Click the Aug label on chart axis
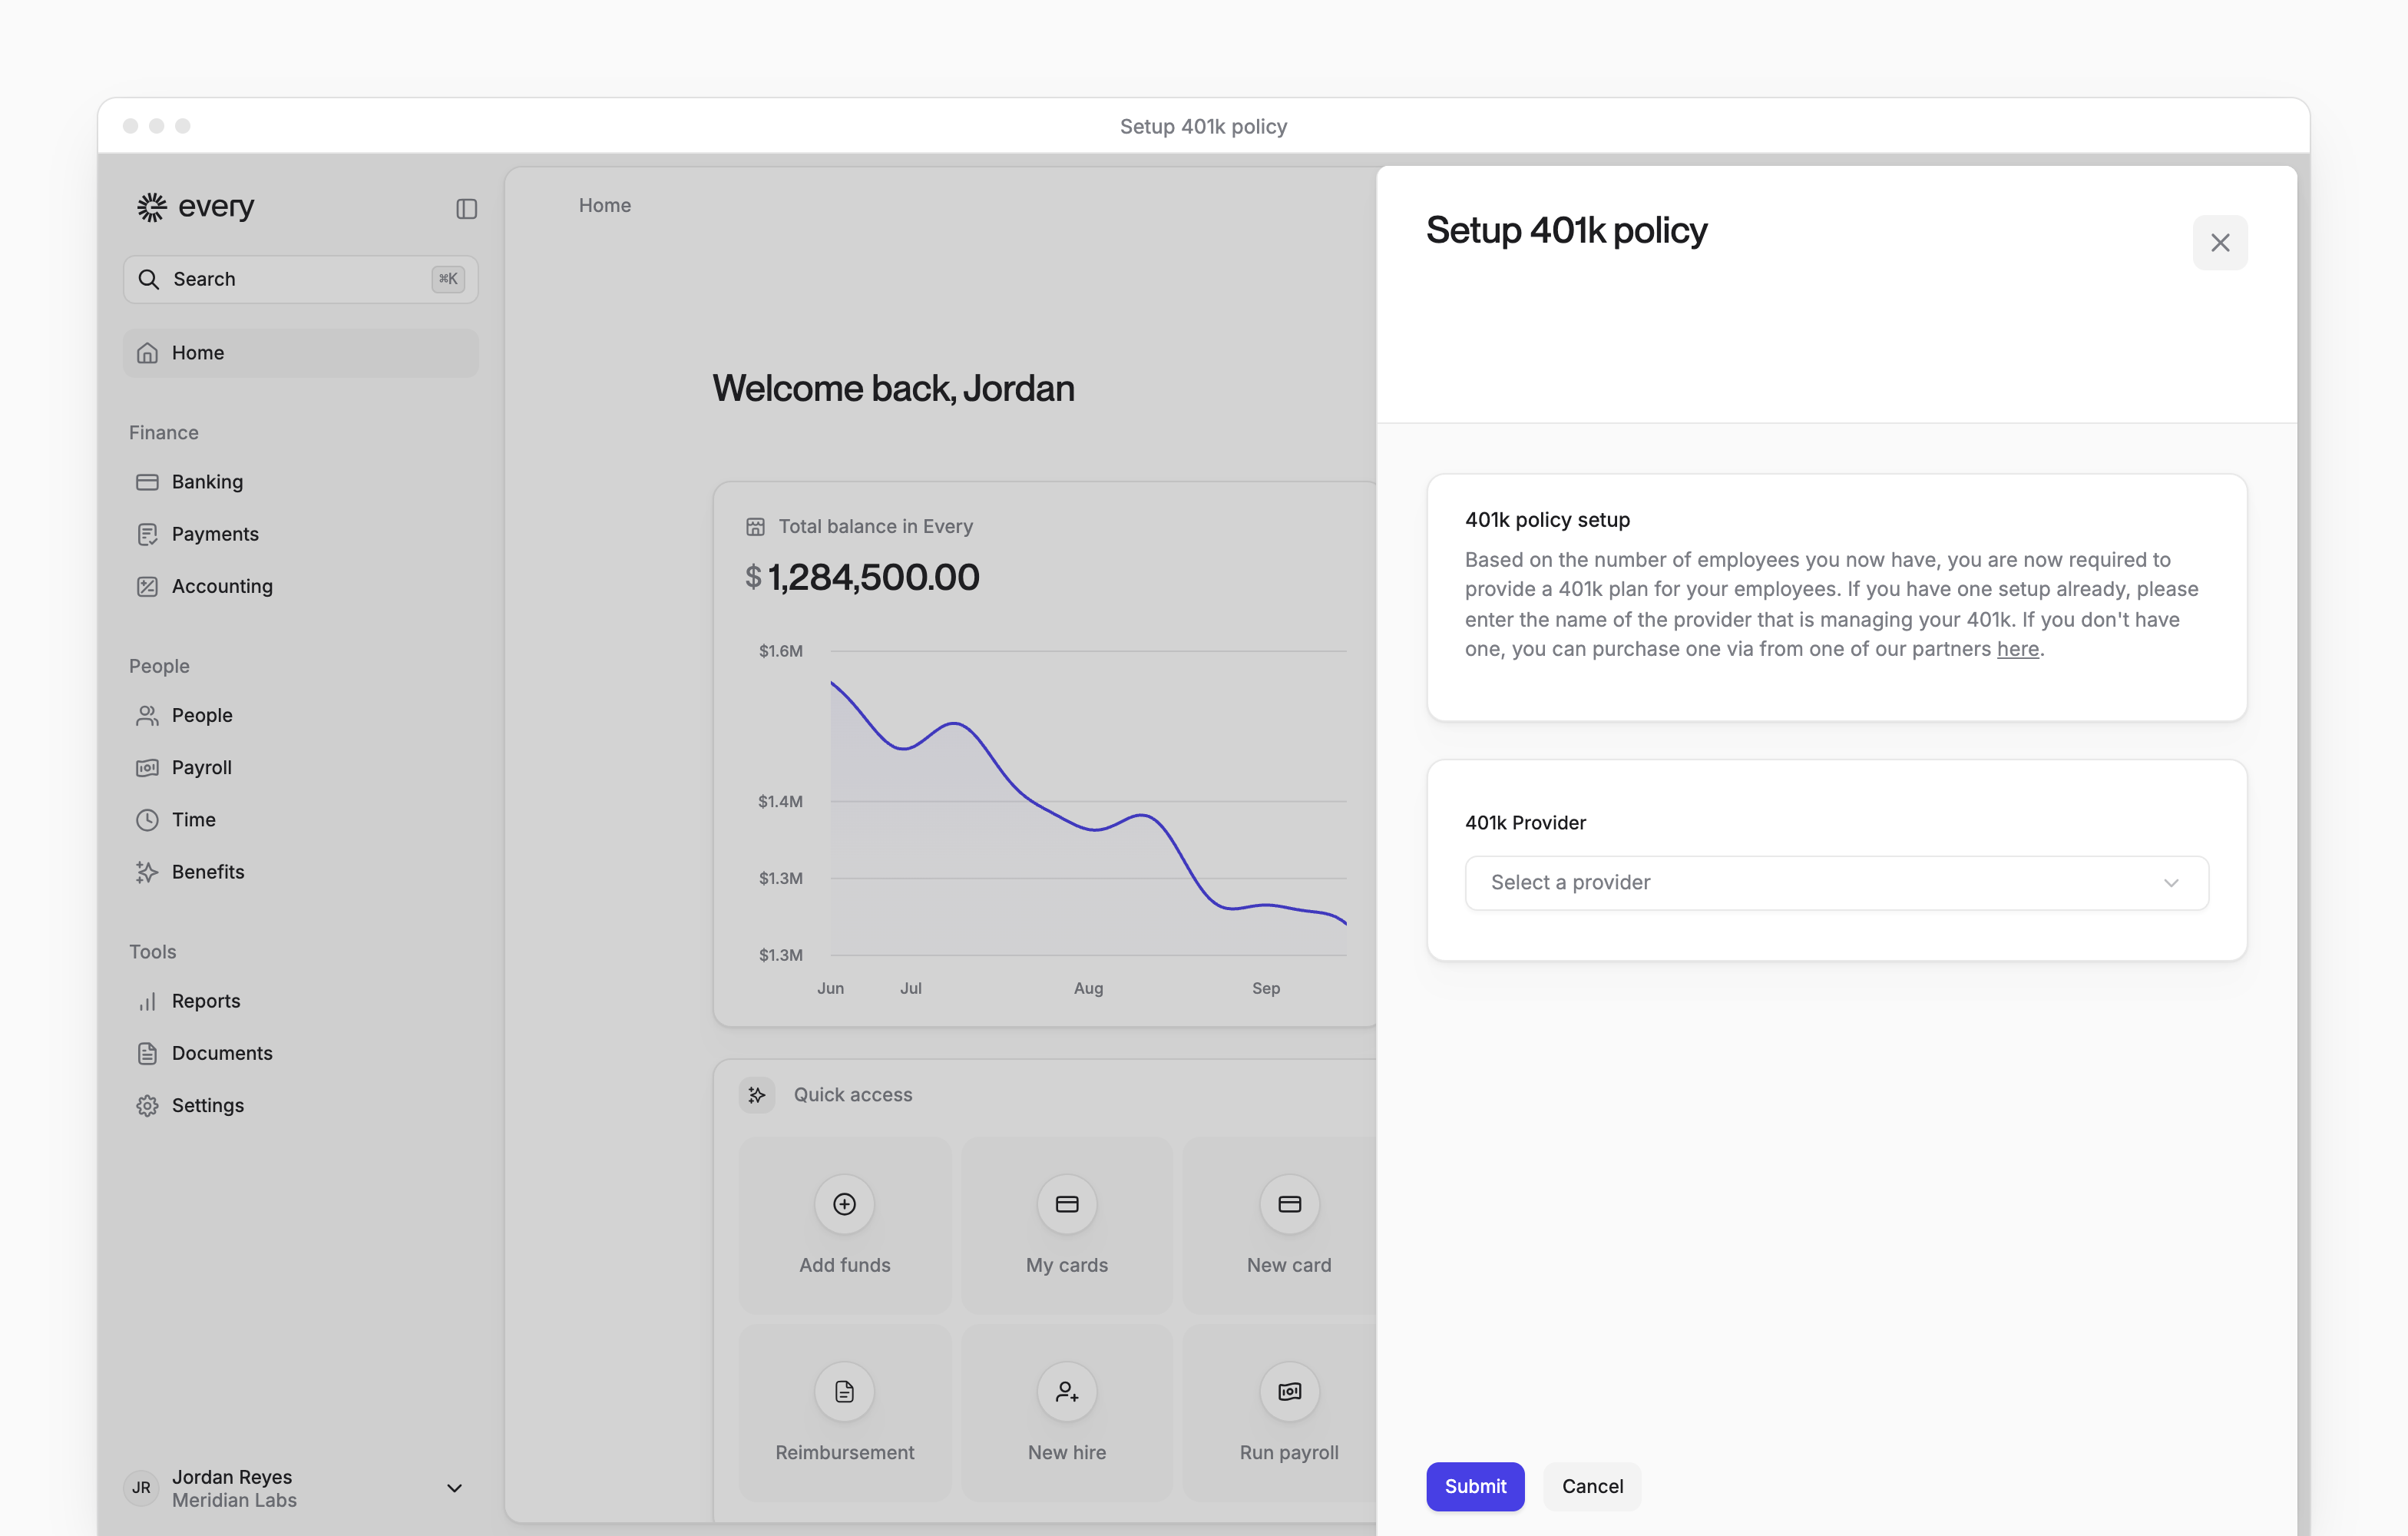Viewport: 2408px width, 1536px height. pyautogui.click(x=1088, y=988)
